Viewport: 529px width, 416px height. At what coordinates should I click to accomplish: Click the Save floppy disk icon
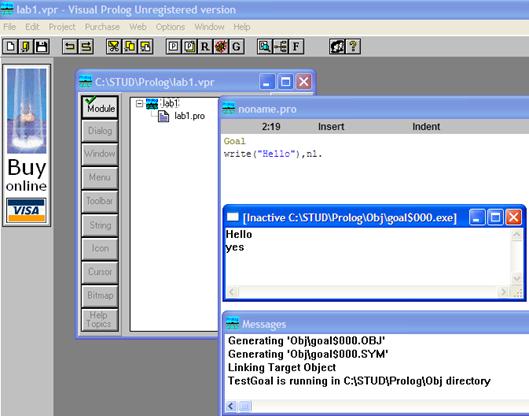(42, 47)
